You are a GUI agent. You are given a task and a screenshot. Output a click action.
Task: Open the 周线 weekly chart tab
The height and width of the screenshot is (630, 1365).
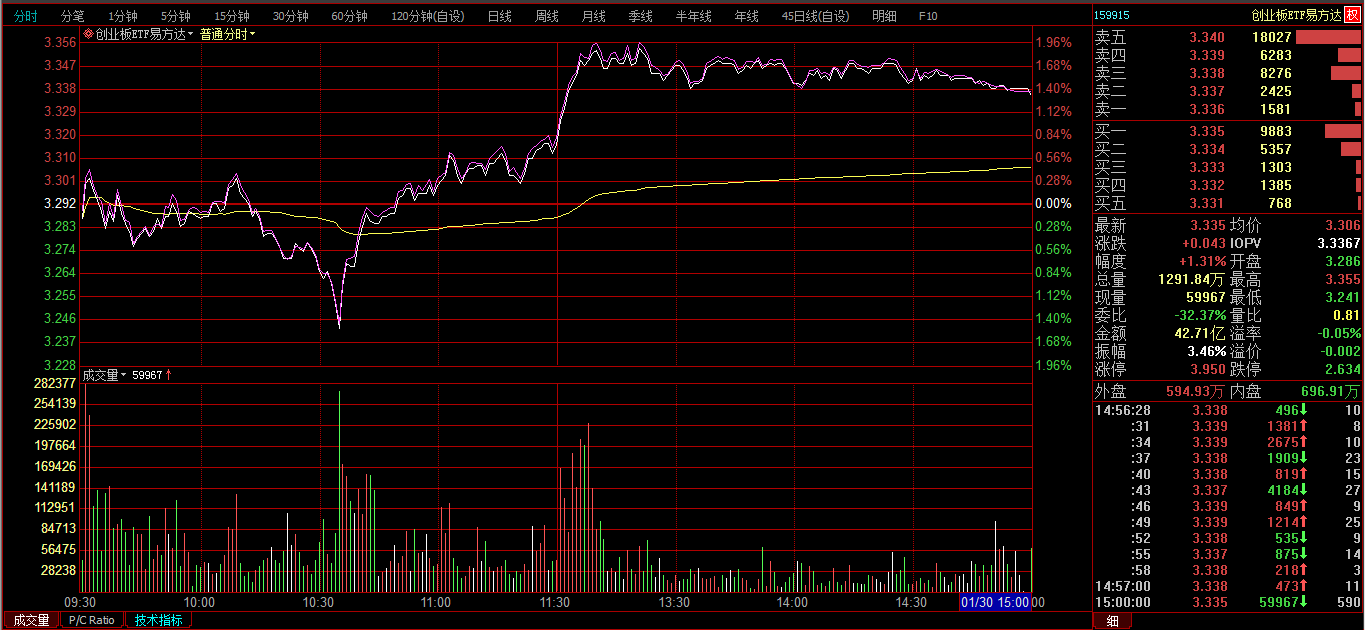tap(546, 16)
